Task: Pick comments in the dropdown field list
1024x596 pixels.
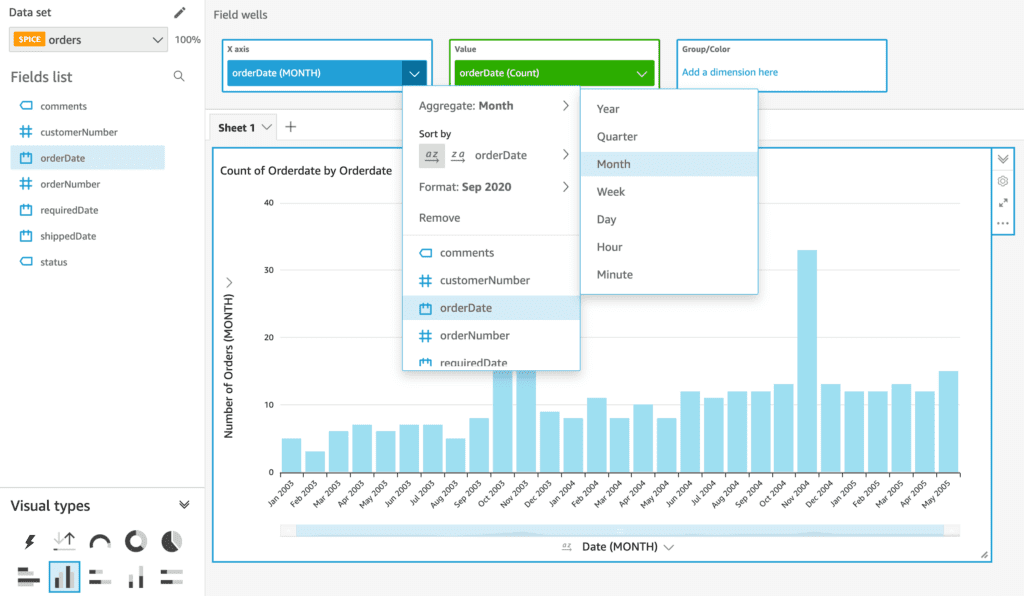Action: [x=491, y=253]
